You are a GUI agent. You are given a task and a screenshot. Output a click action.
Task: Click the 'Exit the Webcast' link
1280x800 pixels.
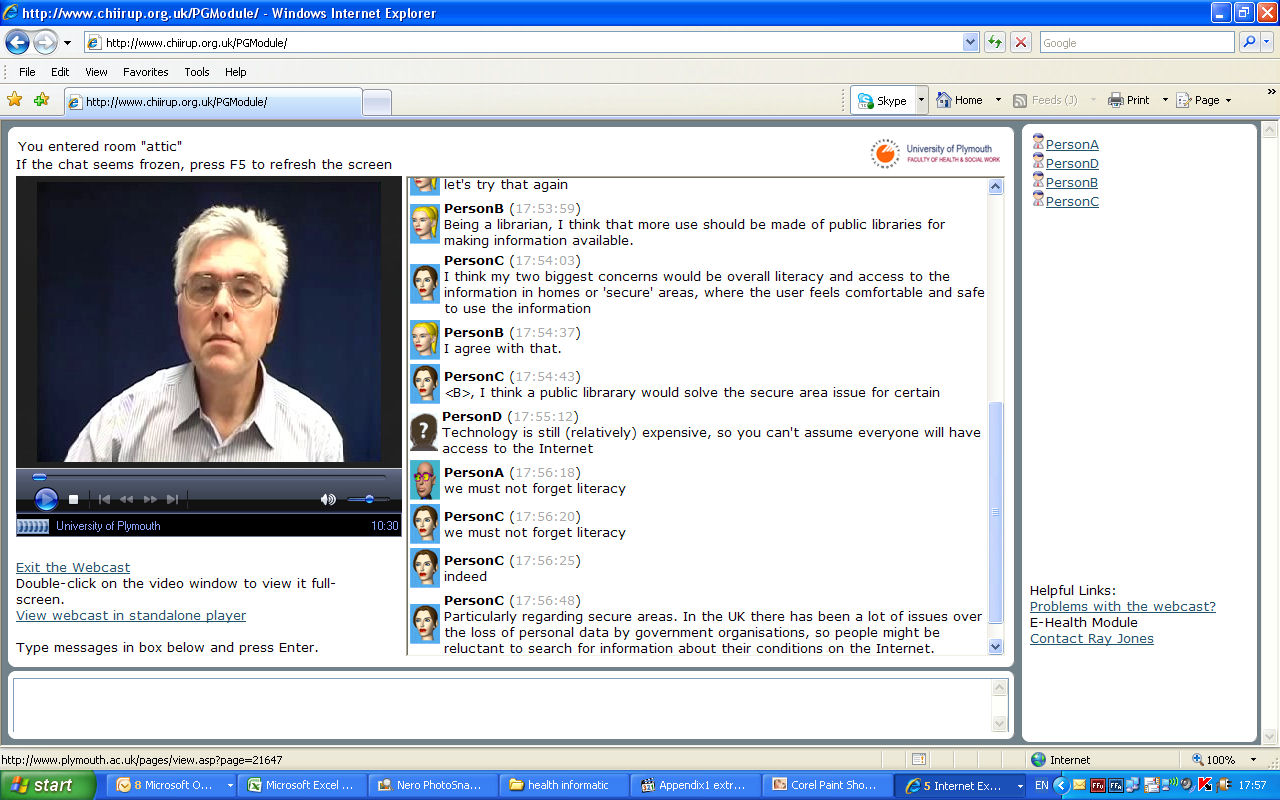(x=73, y=567)
